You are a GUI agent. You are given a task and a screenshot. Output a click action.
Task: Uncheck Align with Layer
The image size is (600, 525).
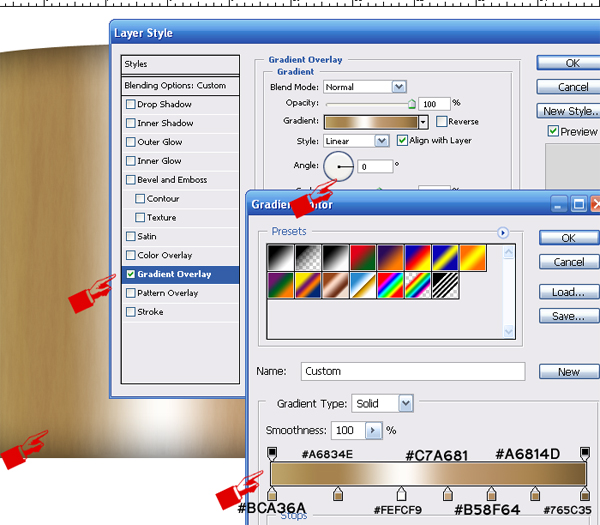(402, 140)
